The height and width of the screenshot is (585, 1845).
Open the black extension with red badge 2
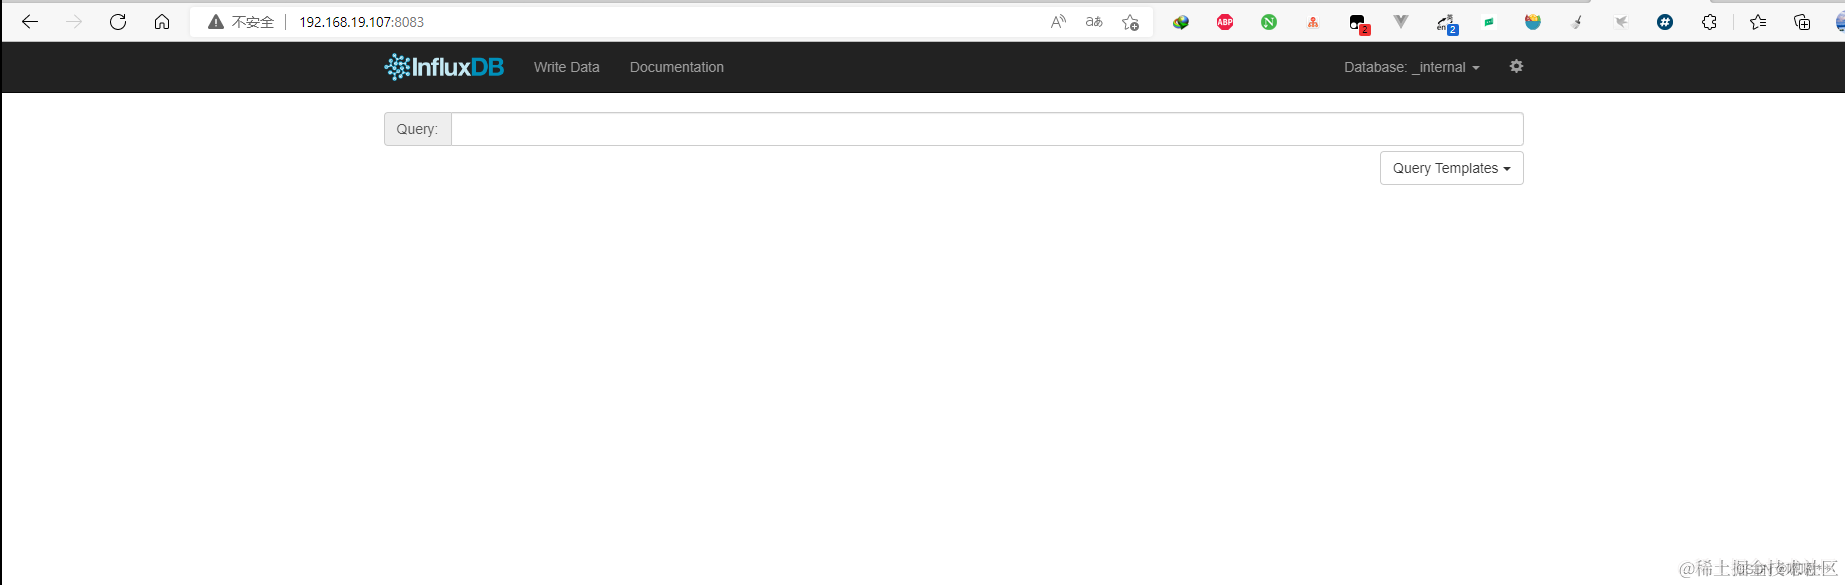coord(1358,23)
